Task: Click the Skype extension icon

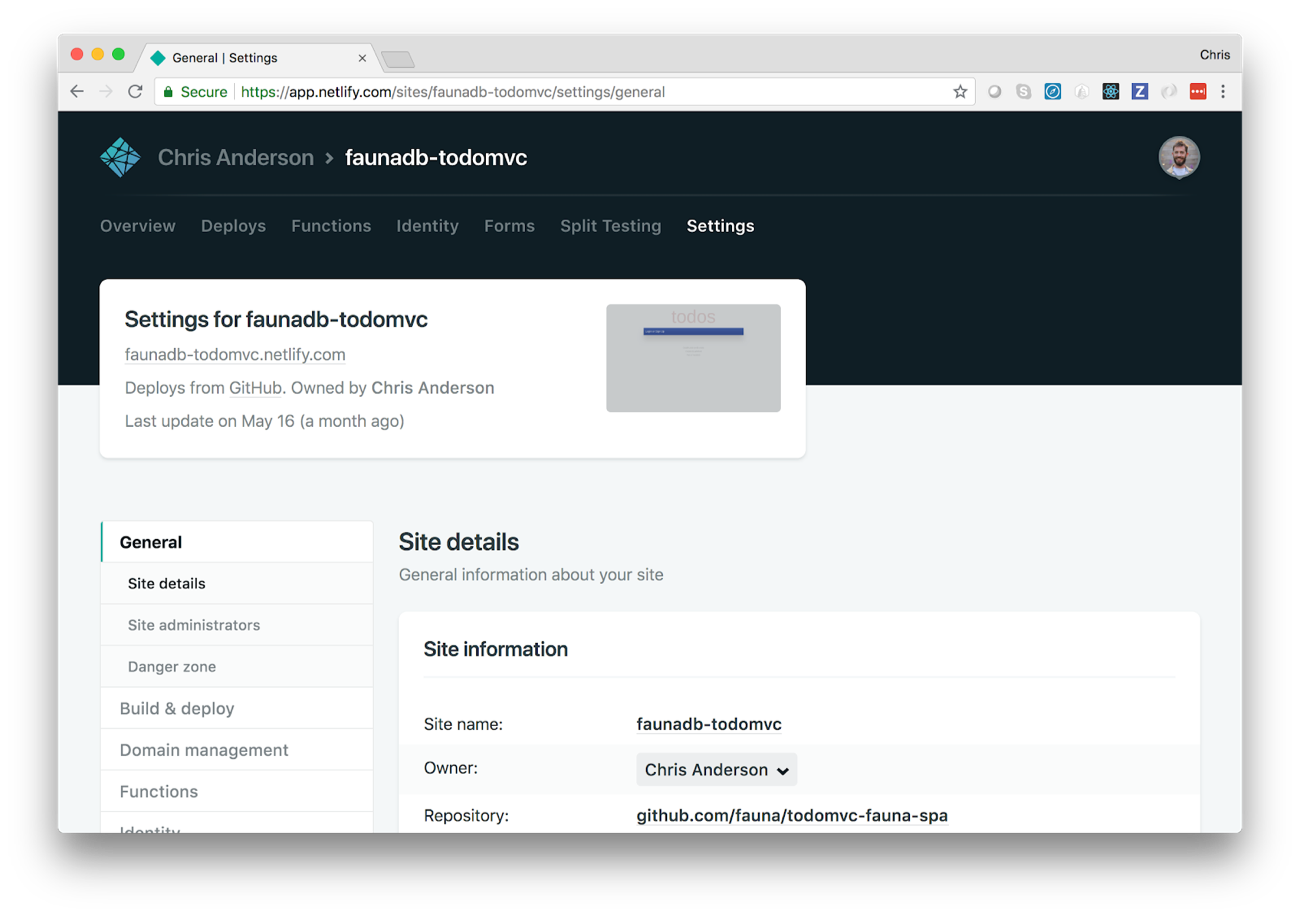Action: [x=1024, y=92]
